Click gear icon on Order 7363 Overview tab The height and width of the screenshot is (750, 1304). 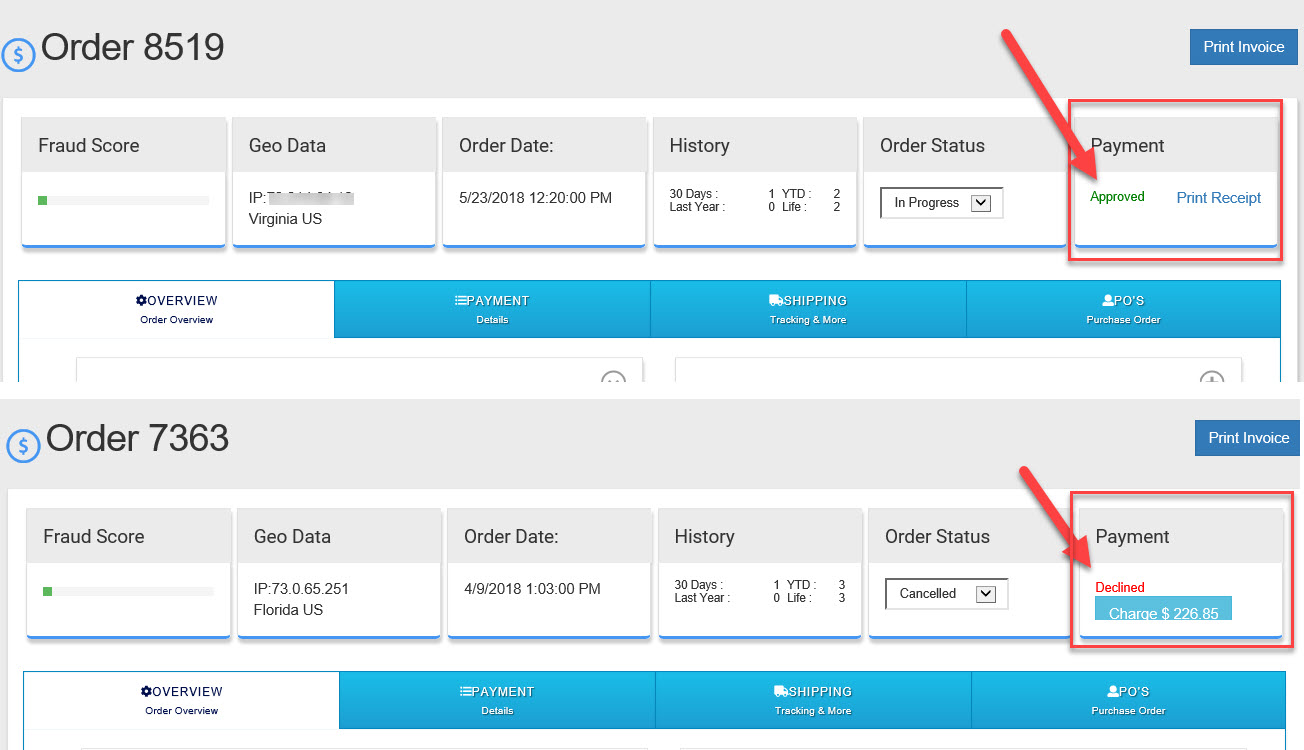pyautogui.click(x=146, y=691)
